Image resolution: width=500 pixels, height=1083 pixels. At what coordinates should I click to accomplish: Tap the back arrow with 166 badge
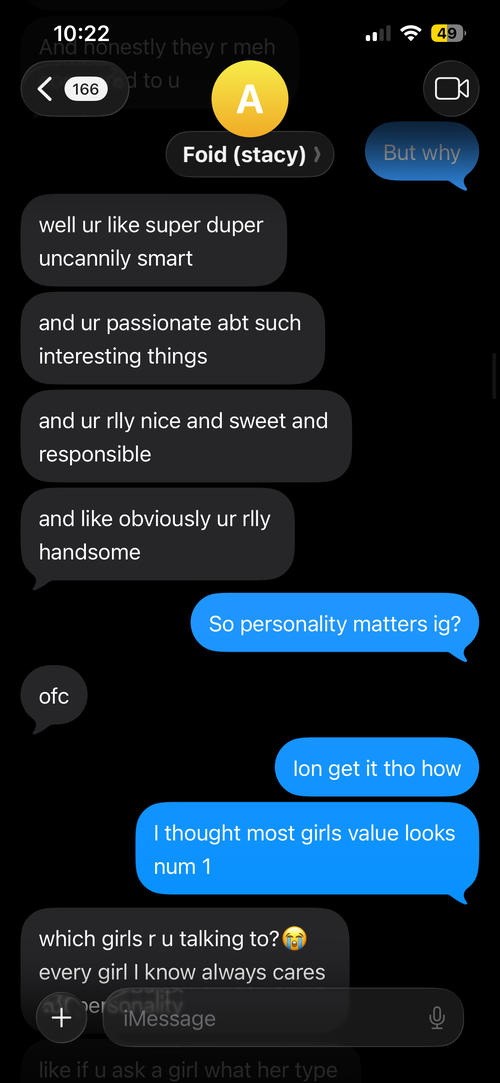click(75, 88)
